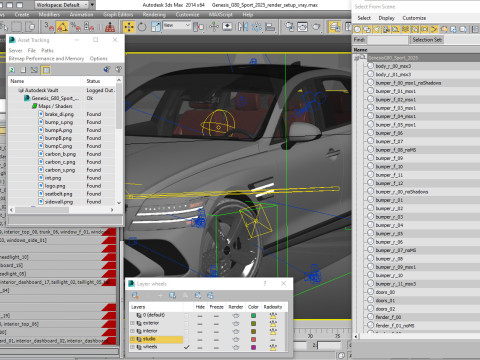Expand the interior layer in Layer dialog
Viewport: 480px width, 360px height.
point(132,331)
